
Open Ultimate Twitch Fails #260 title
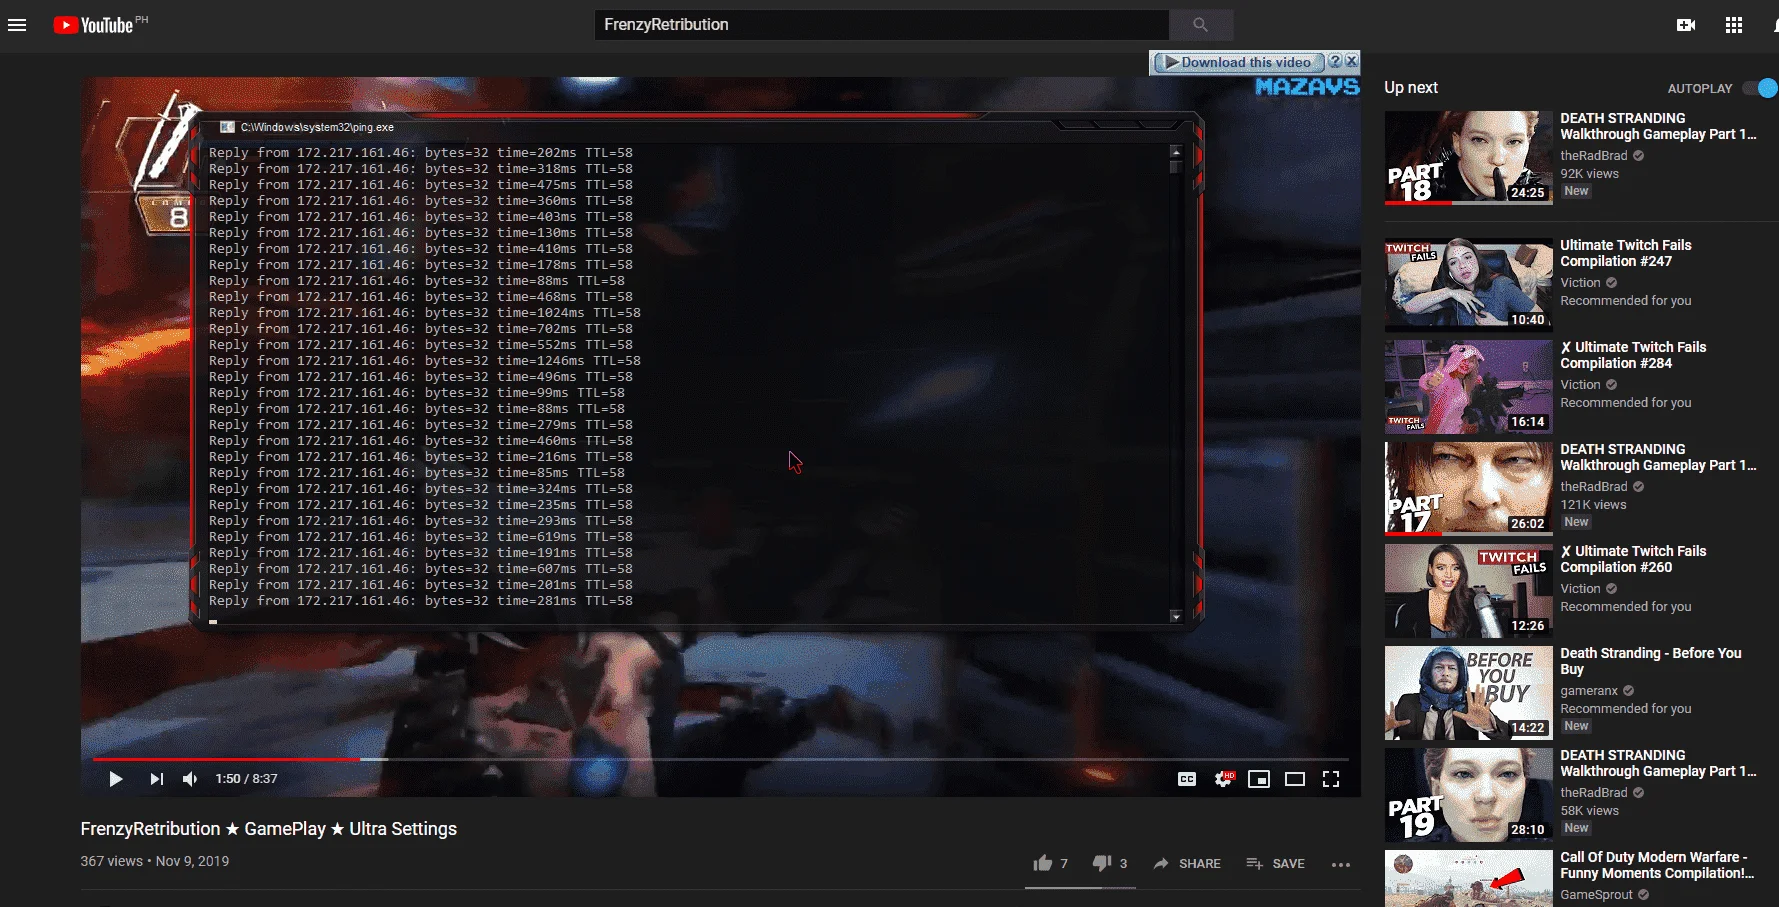pyautogui.click(x=1634, y=559)
